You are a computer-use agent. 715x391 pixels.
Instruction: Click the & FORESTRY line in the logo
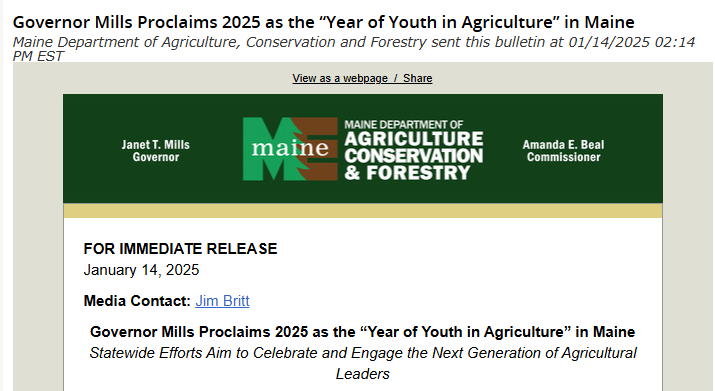pyautogui.click(x=407, y=173)
